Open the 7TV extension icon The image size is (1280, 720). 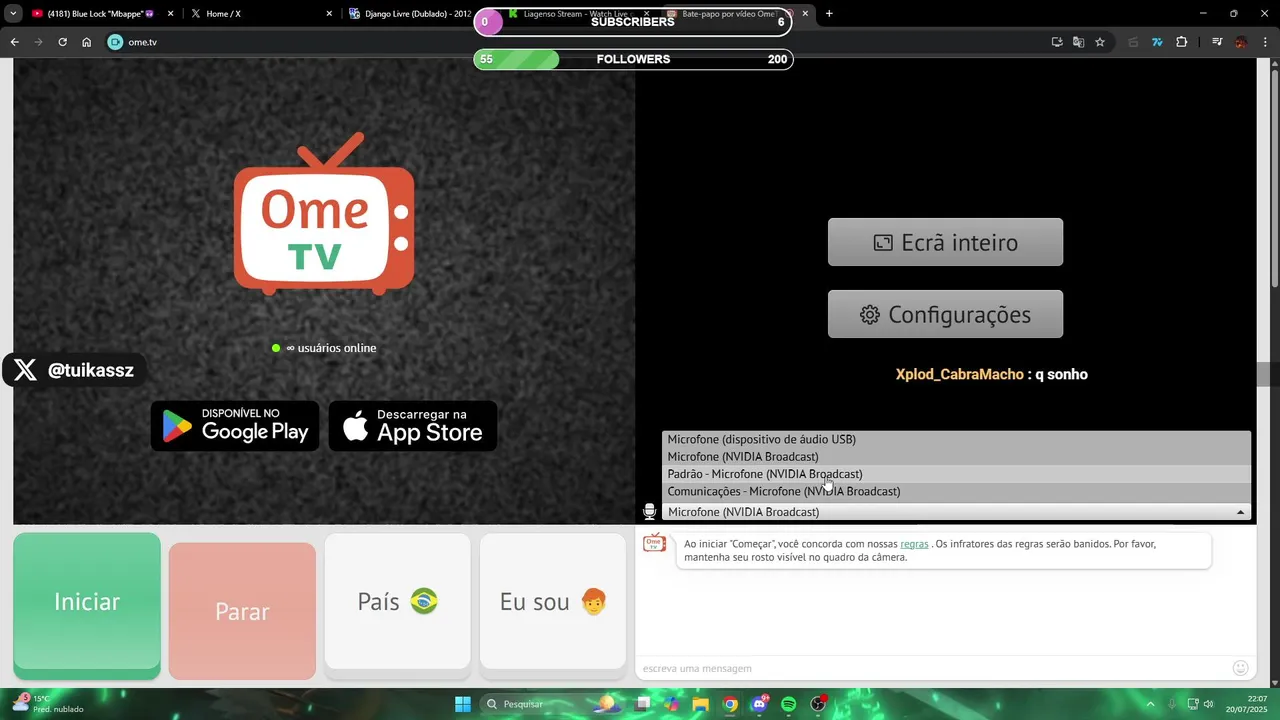point(1157,42)
